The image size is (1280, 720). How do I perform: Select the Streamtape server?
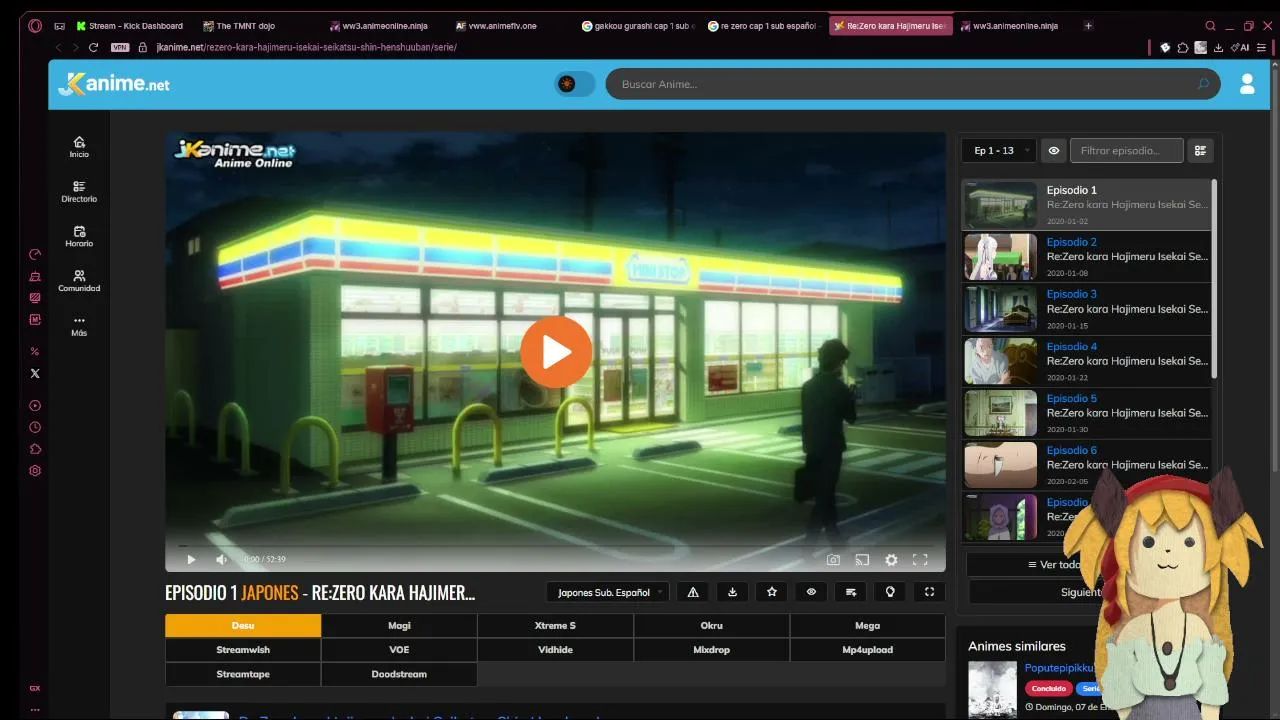pyautogui.click(x=243, y=674)
